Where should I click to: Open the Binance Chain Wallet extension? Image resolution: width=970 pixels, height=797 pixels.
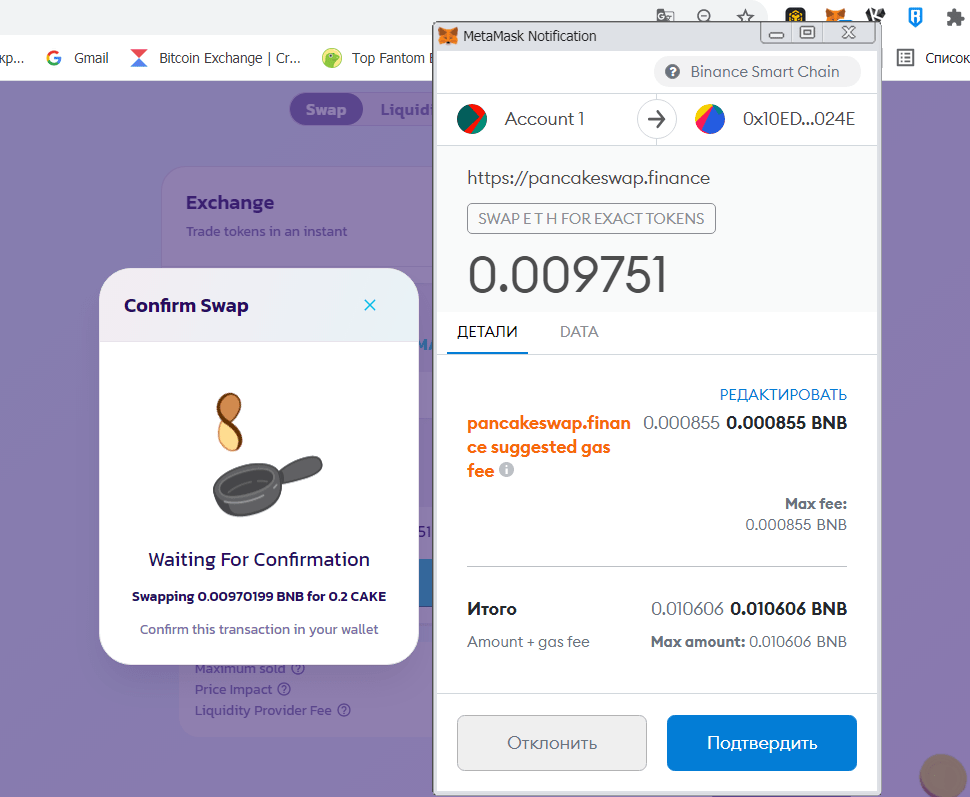pos(795,16)
